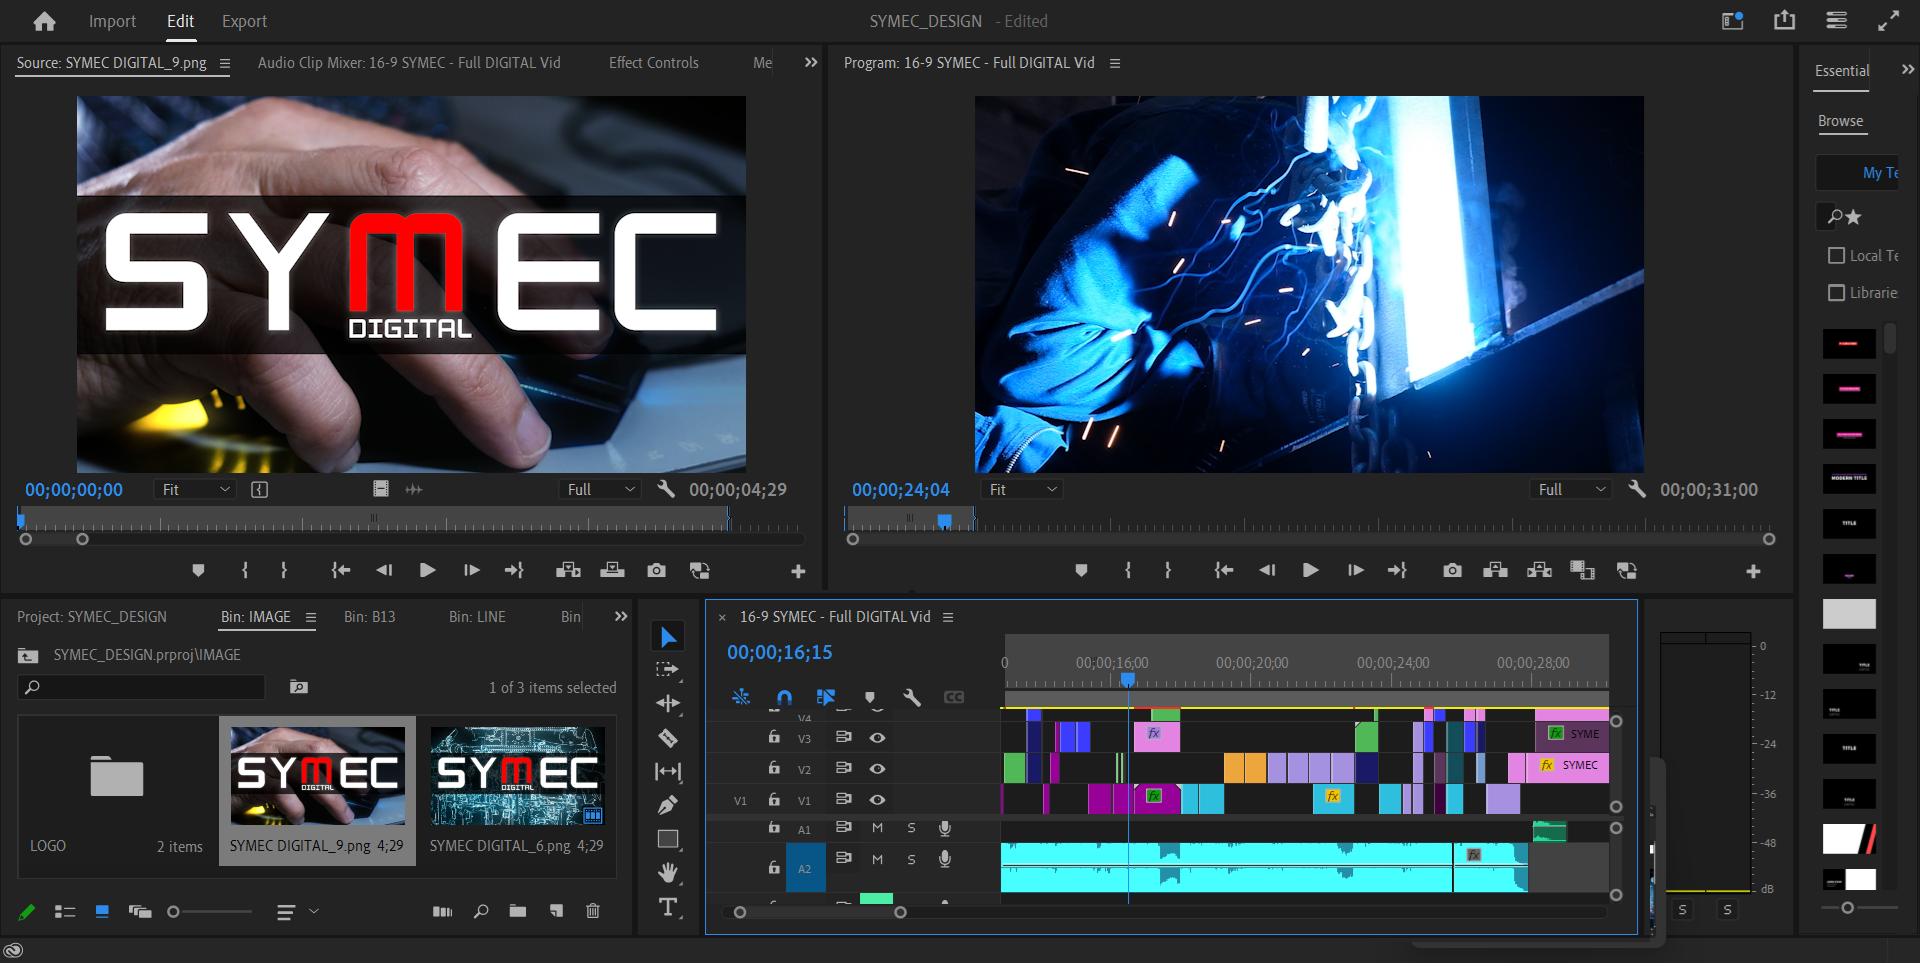The height and width of the screenshot is (963, 1920).
Task: Open Program monitor settings wrench
Action: (1636, 489)
